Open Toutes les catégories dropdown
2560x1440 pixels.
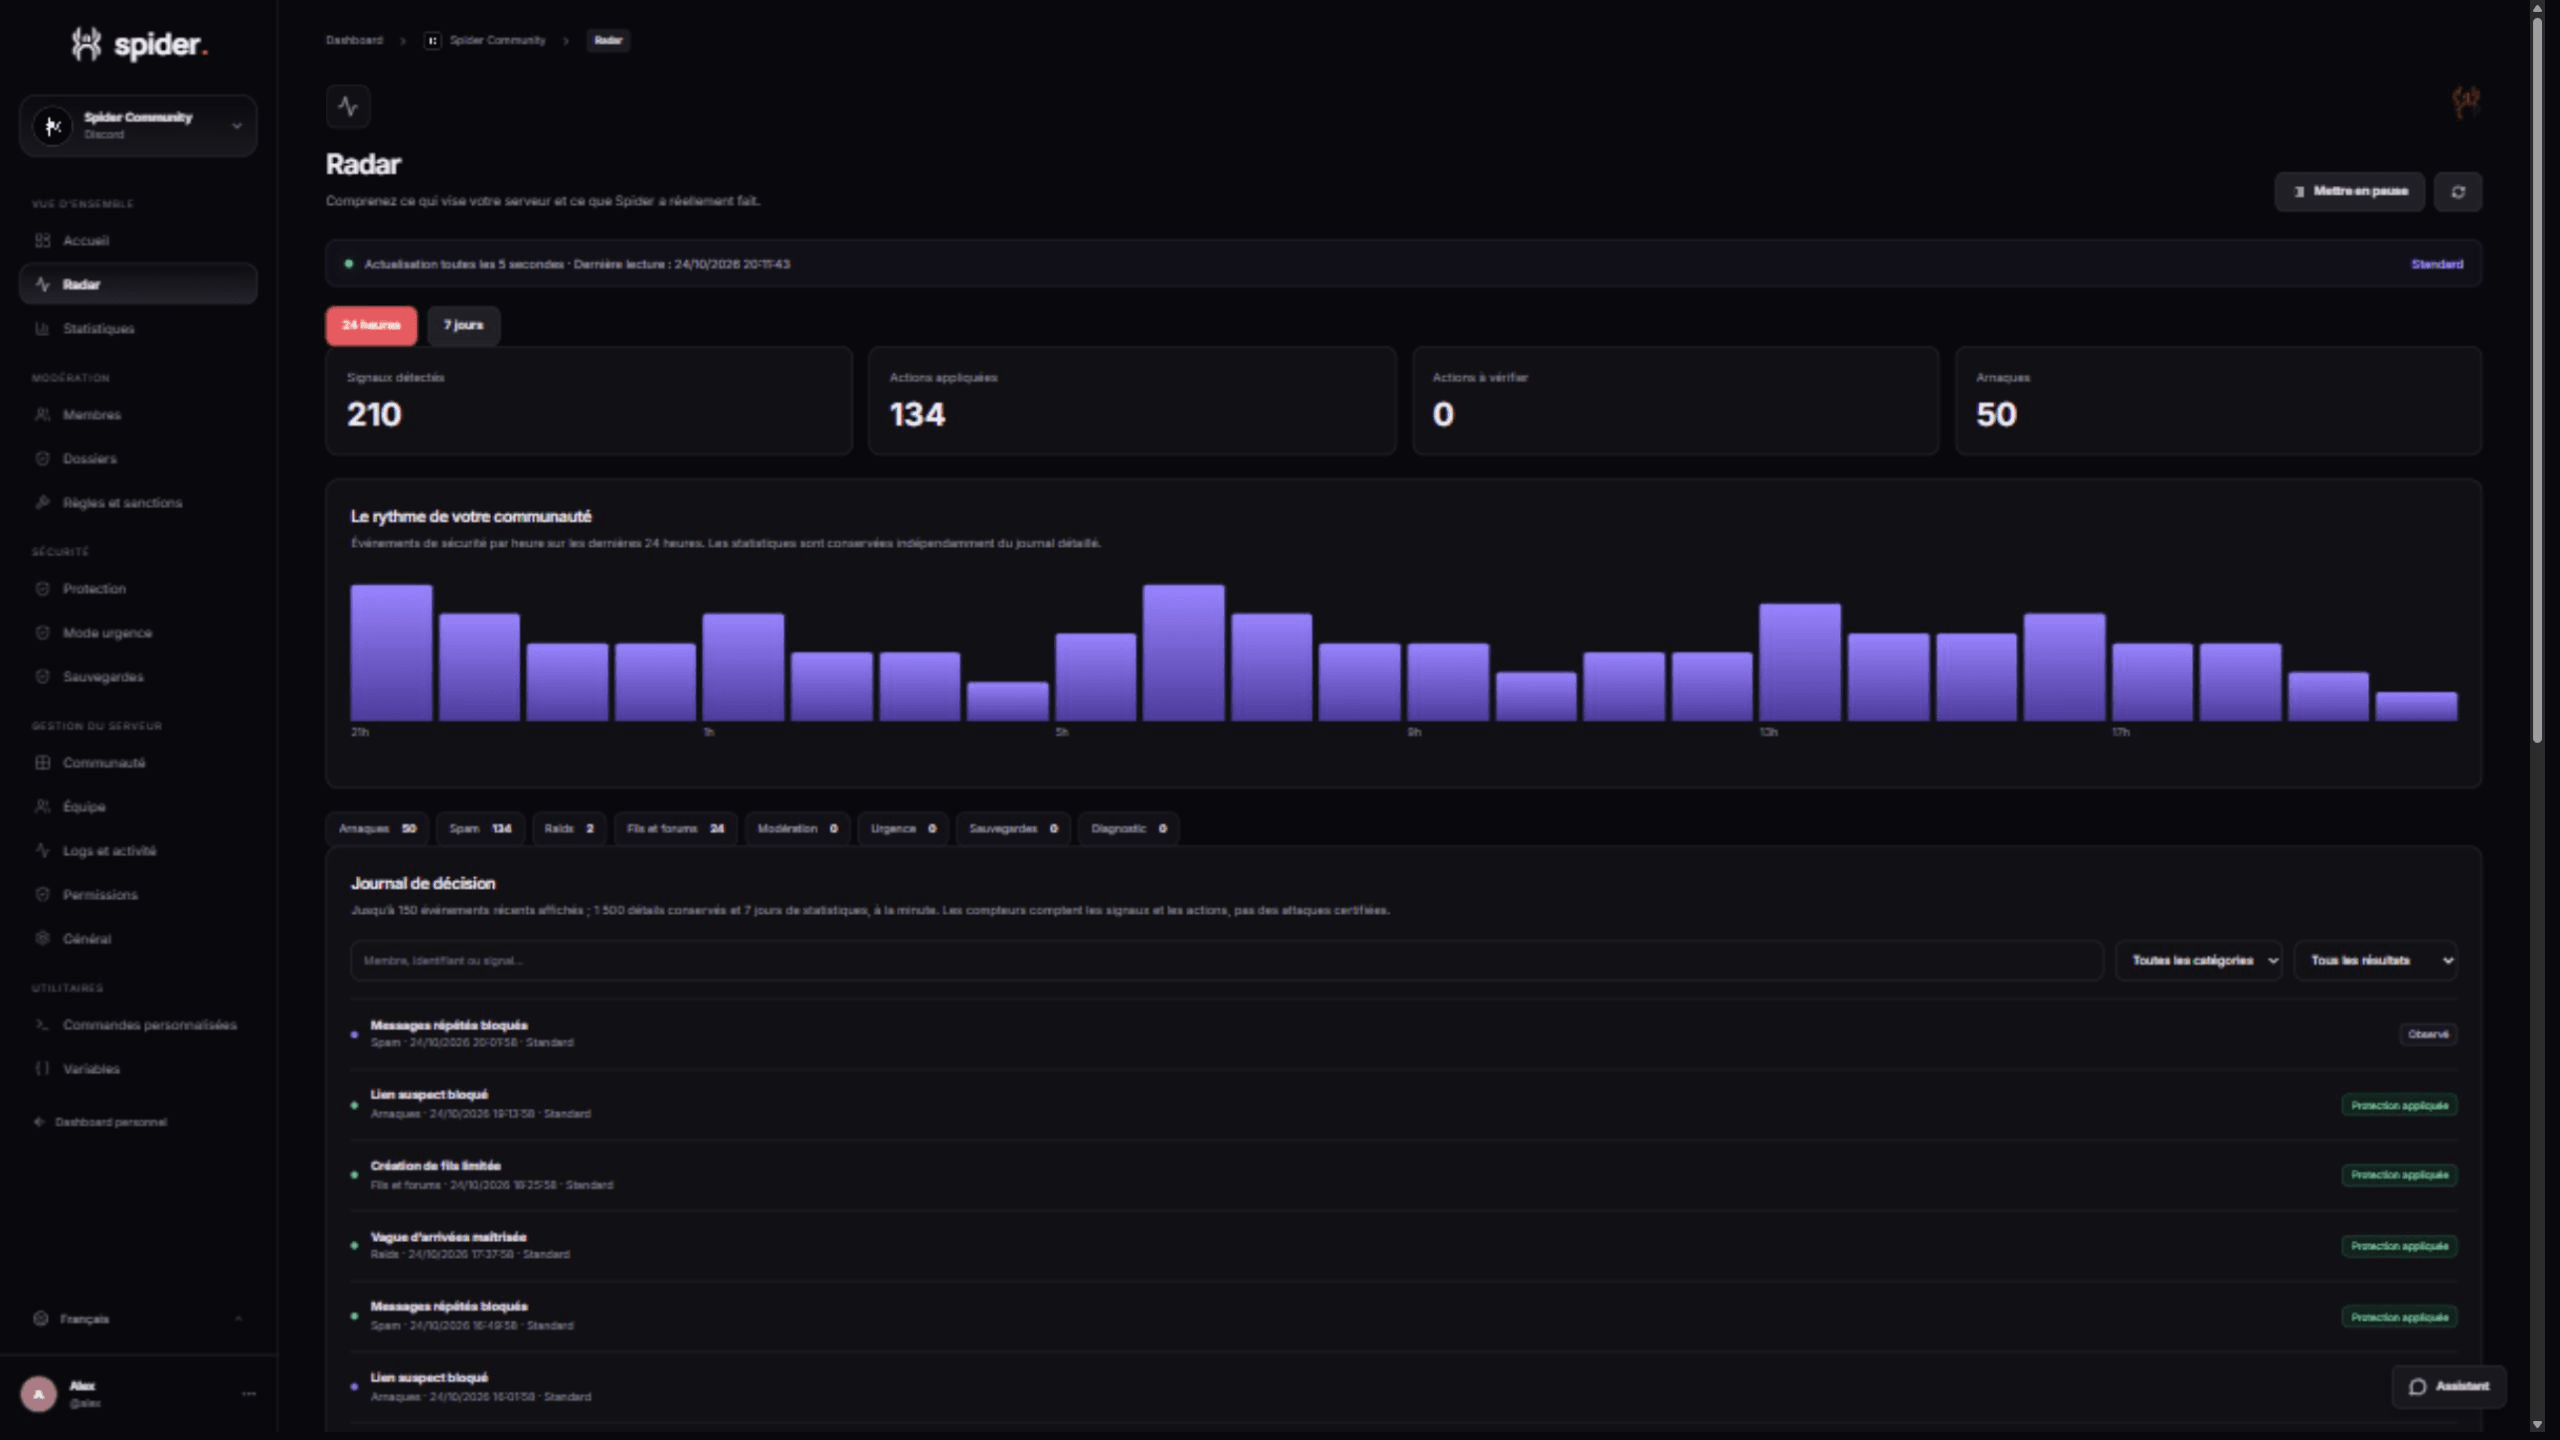point(2198,960)
